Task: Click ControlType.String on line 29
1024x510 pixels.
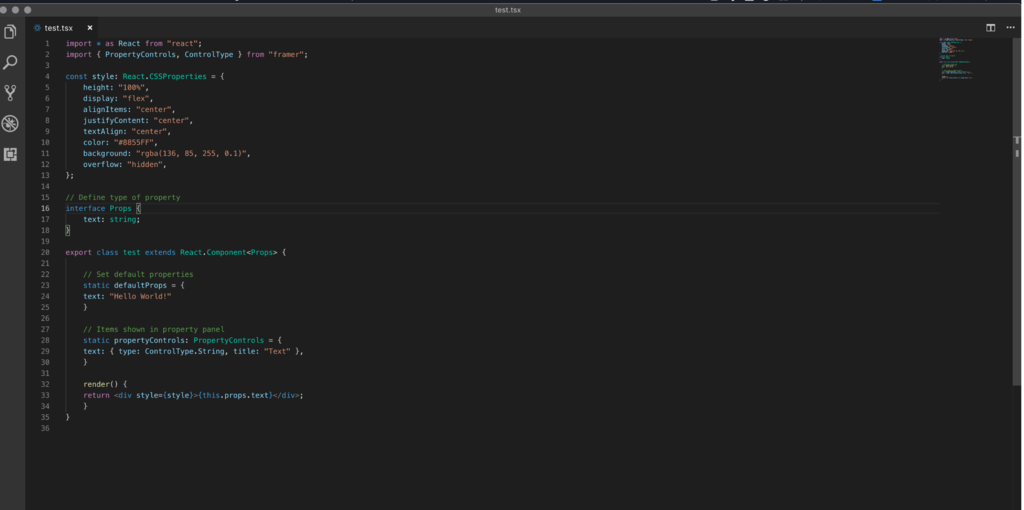Action: point(184,351)
